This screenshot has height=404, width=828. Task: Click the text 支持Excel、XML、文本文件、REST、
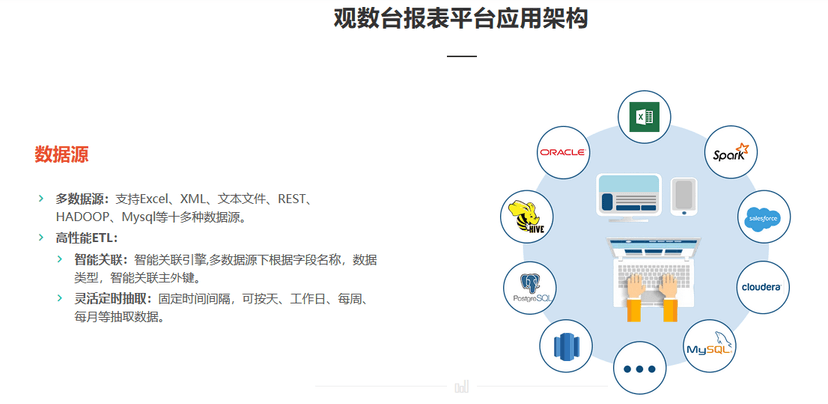[215, 199]
